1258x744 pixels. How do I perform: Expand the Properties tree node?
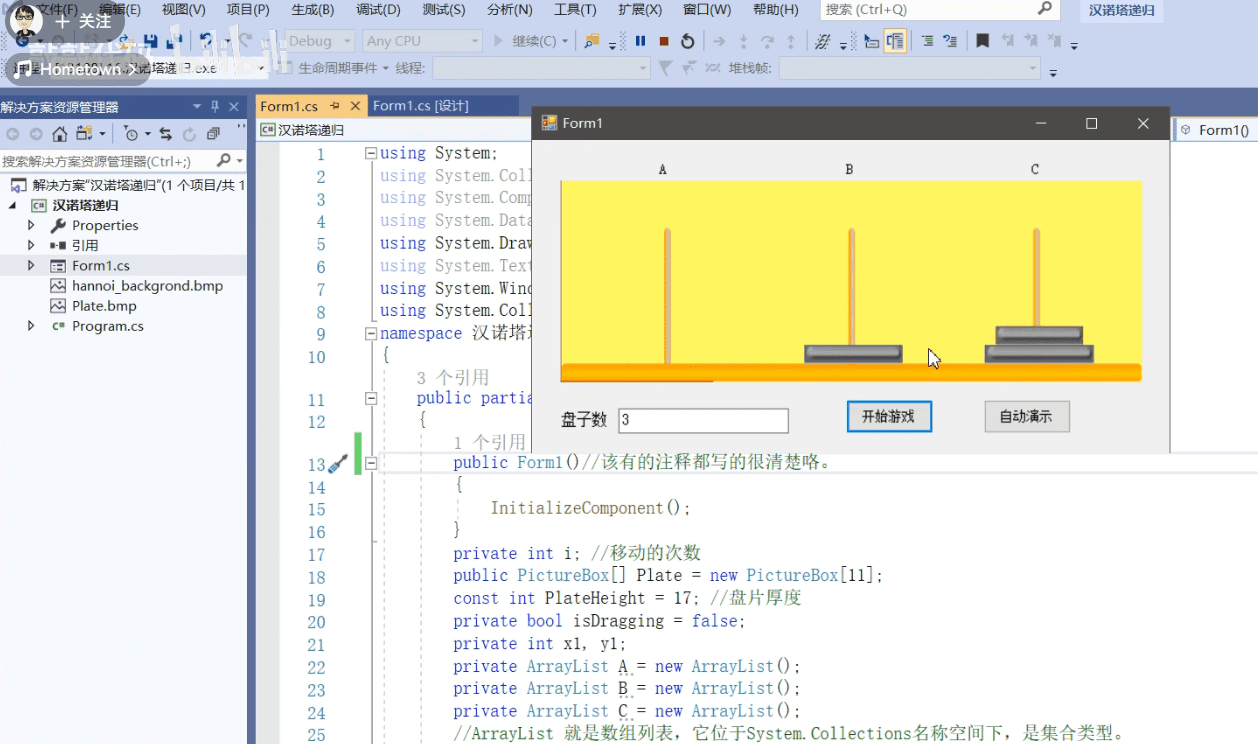(31, 226)
